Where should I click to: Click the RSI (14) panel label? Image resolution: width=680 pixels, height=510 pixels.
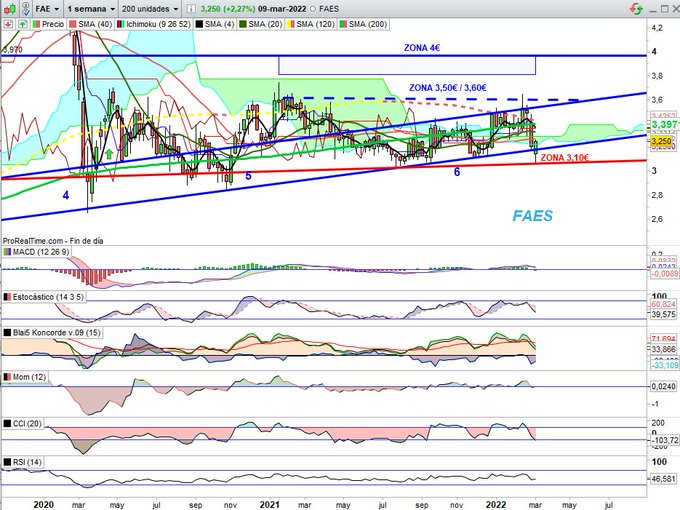(x=27, y=462)
